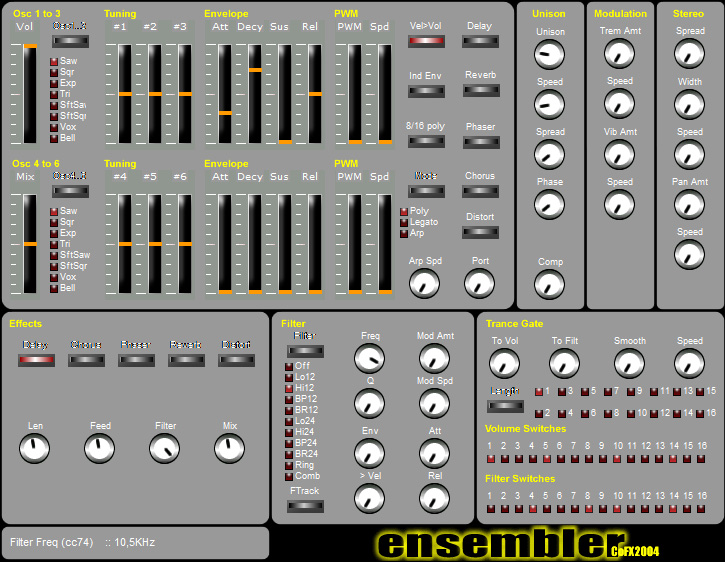Toggle Filter Switch step 8

tap(589, 509)
